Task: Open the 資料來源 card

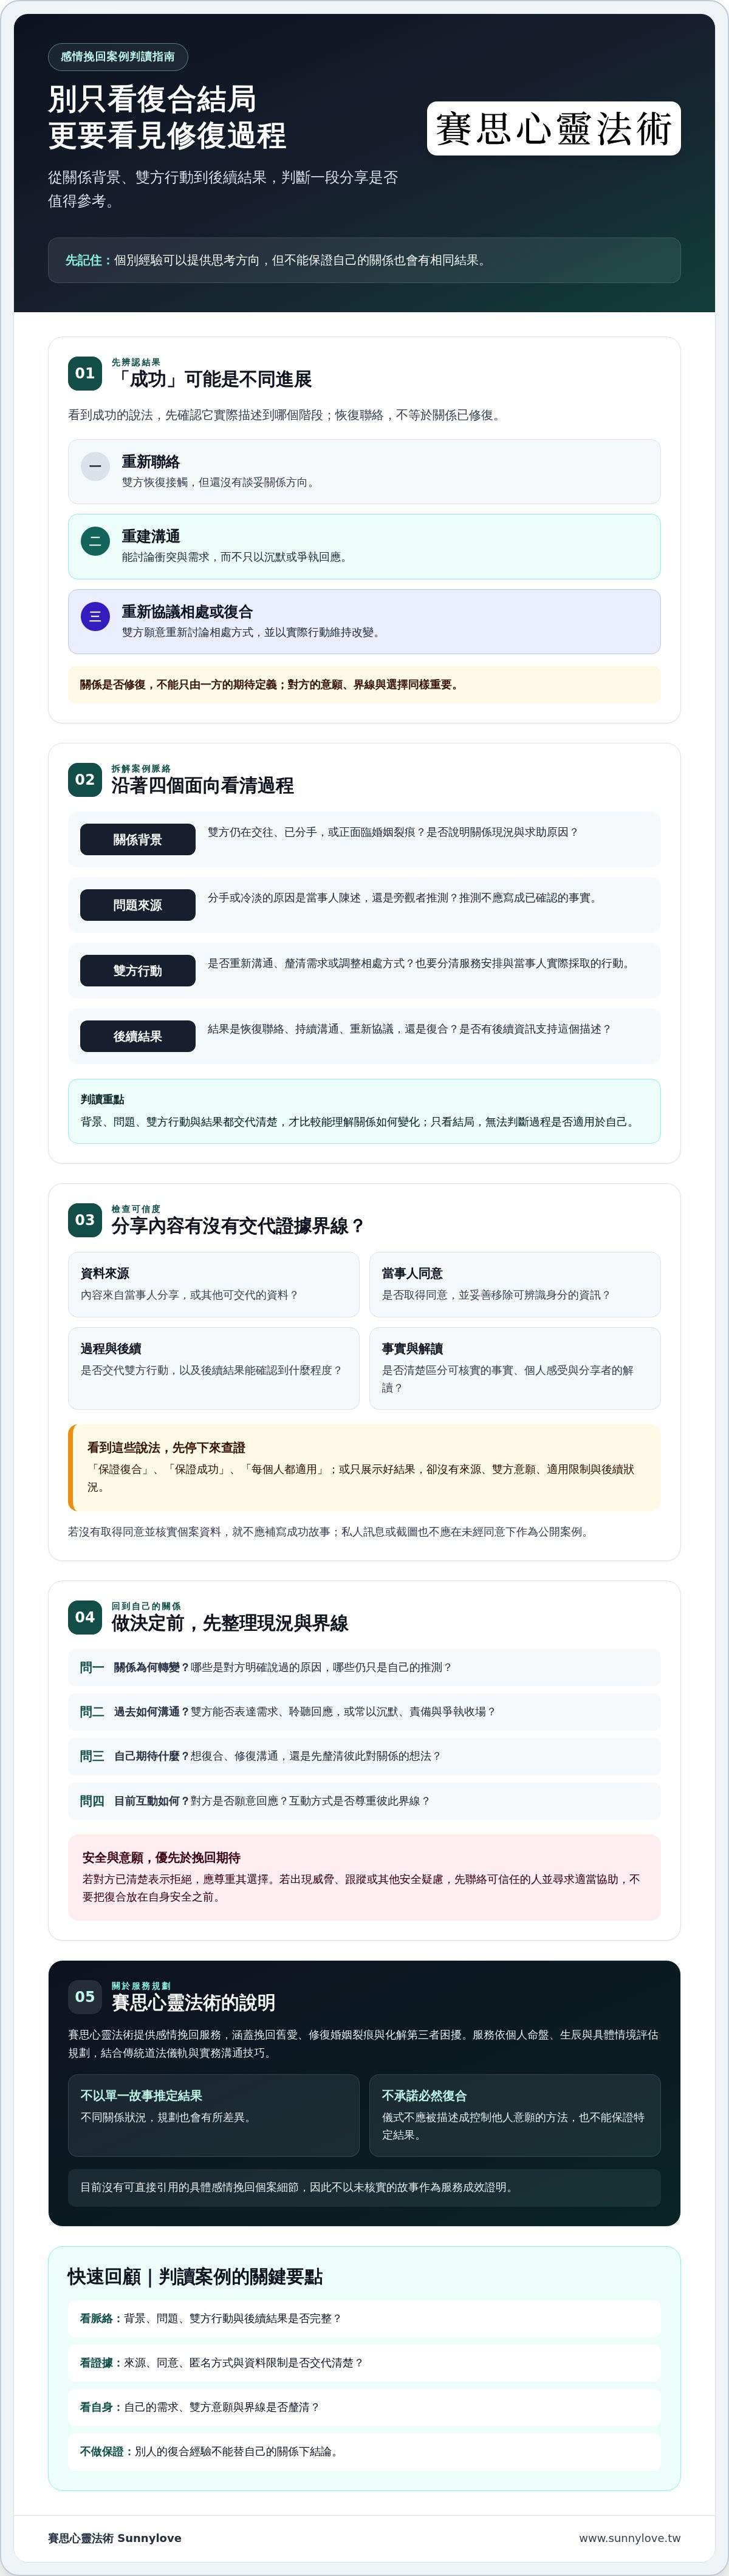Action: [x=213, y=1284]
